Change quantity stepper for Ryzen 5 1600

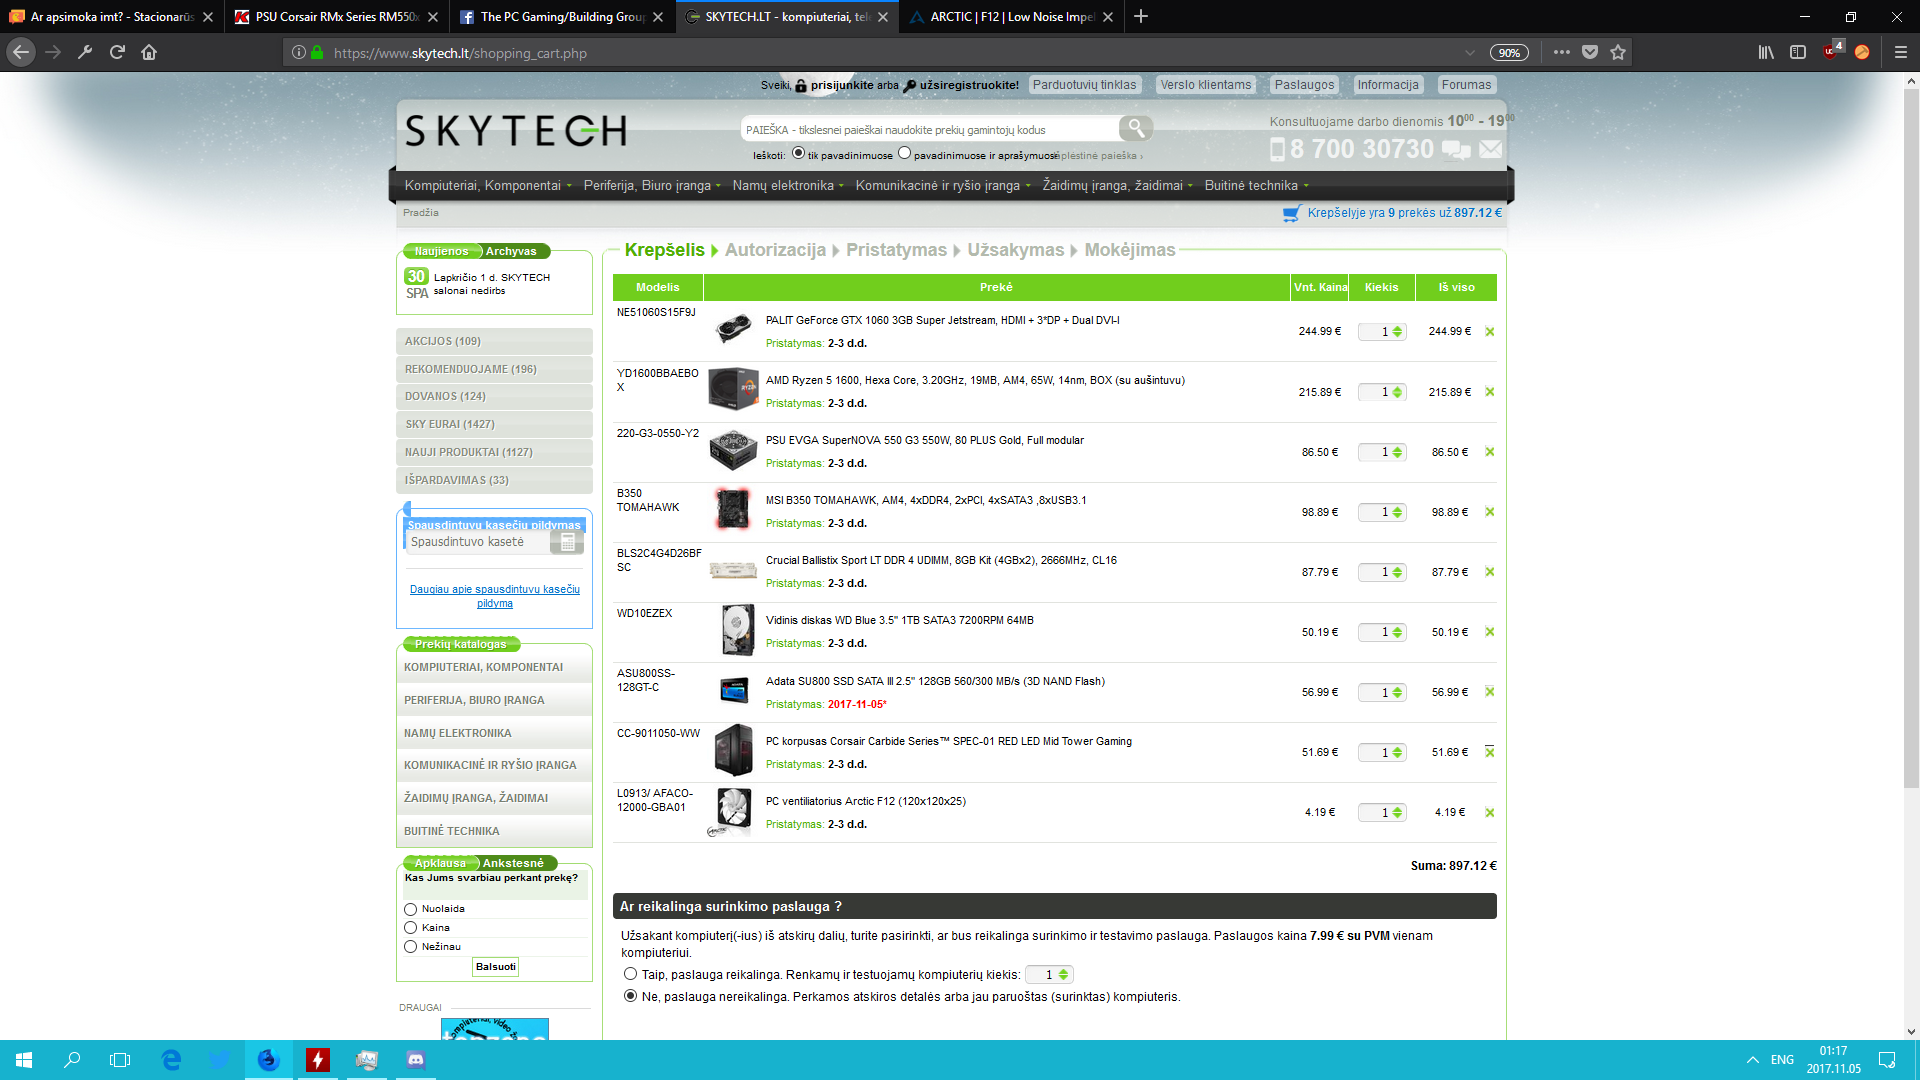click(1397, 392)
